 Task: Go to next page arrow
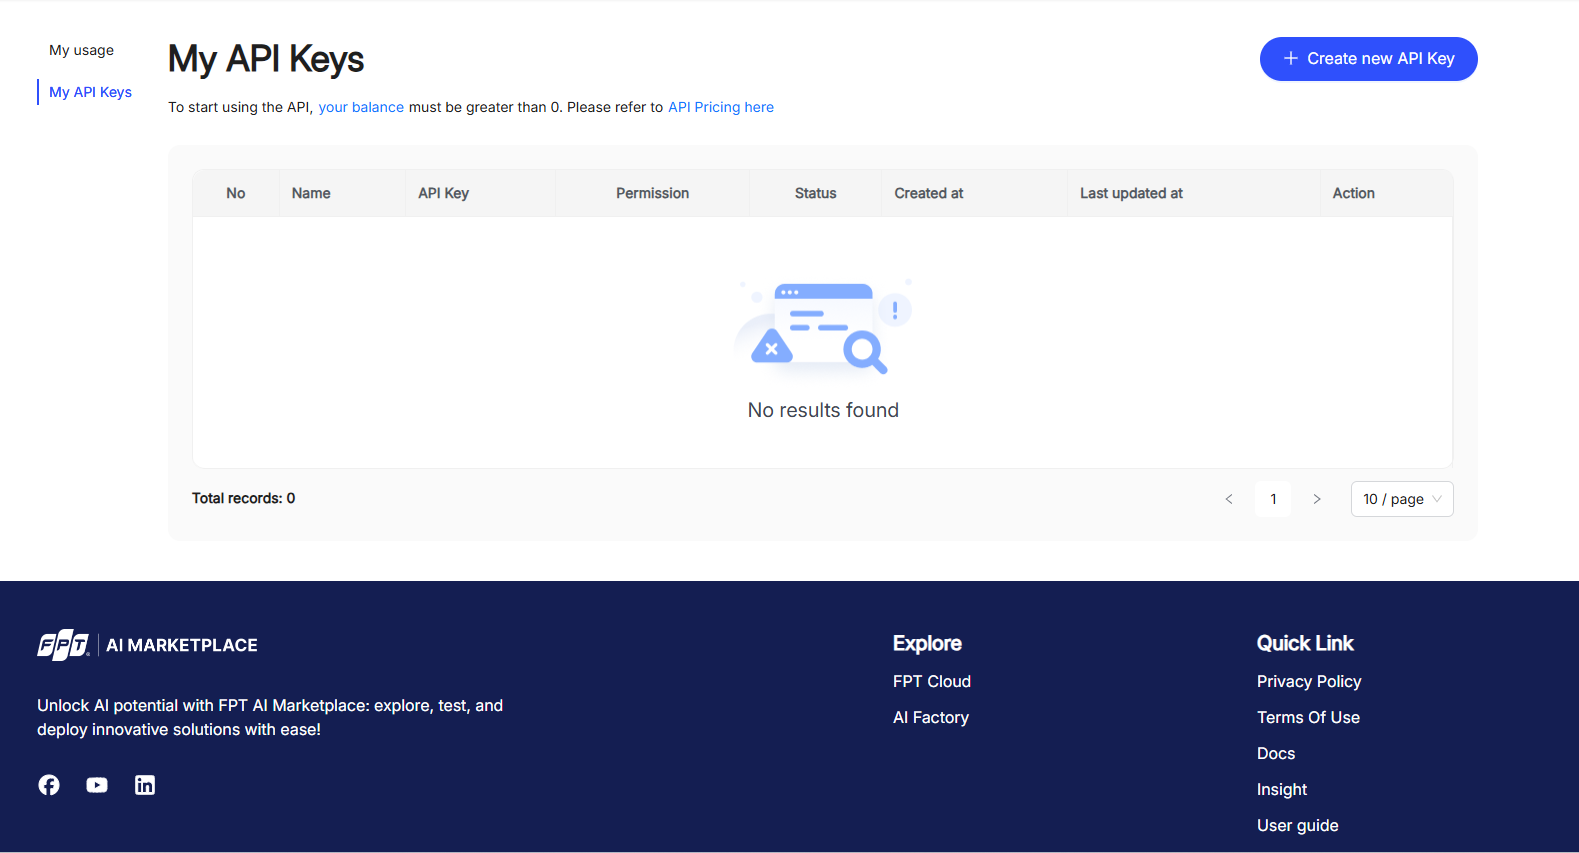tap(1317, 499)
